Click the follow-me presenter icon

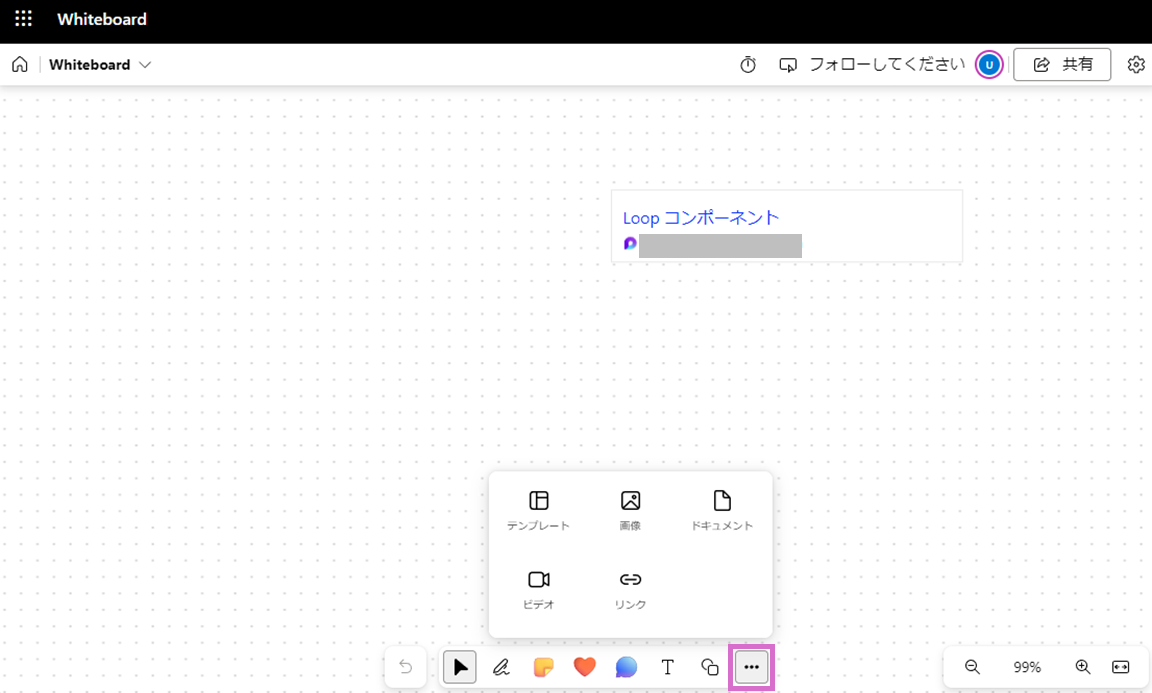[788, 65]
